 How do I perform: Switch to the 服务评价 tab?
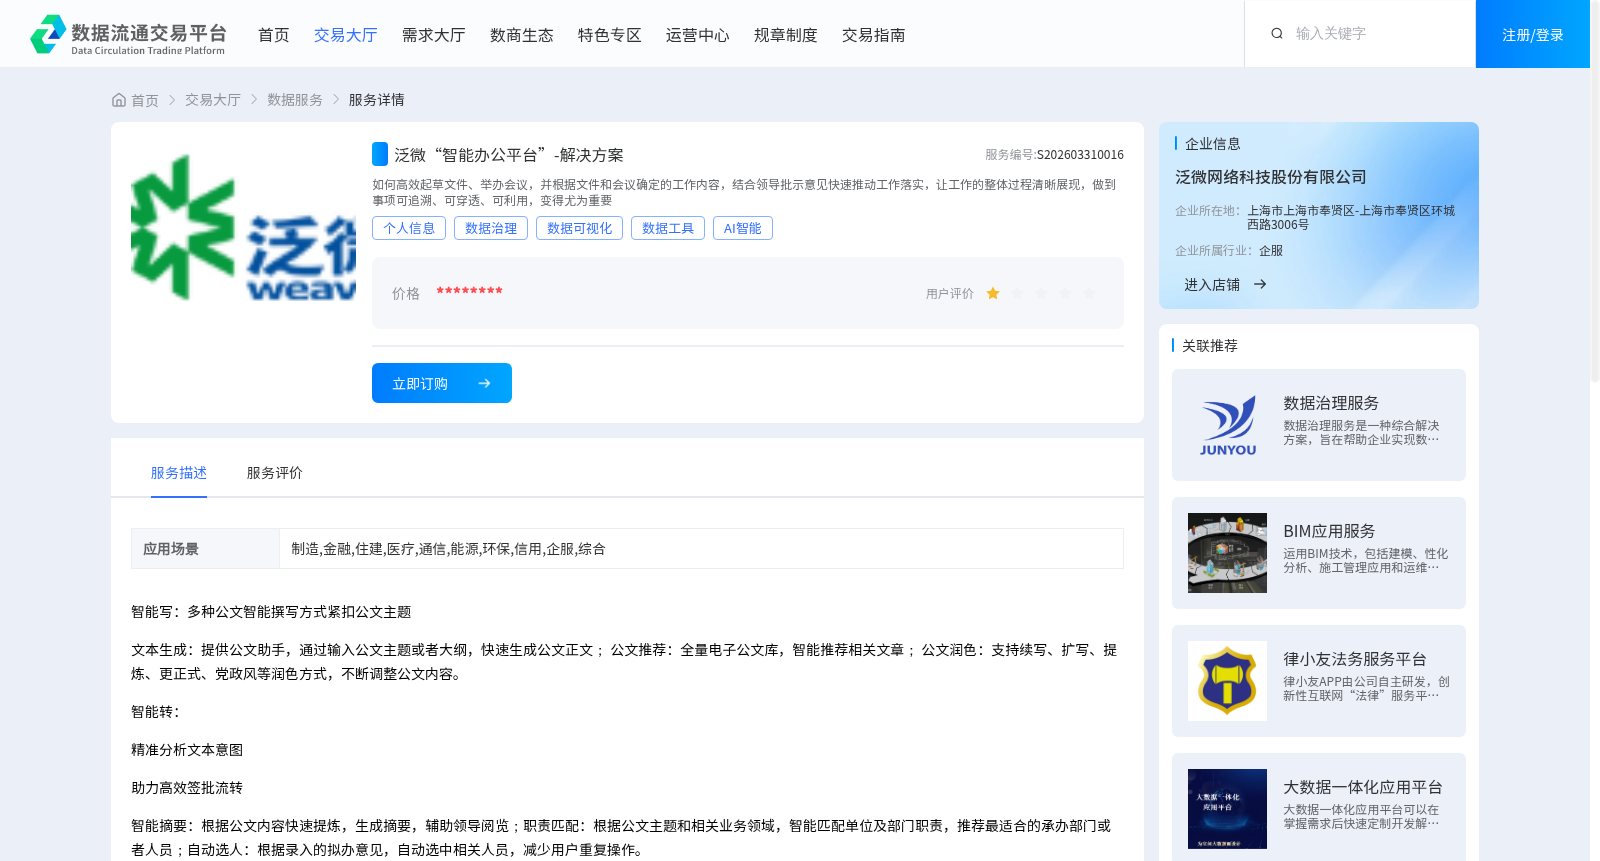275,473
